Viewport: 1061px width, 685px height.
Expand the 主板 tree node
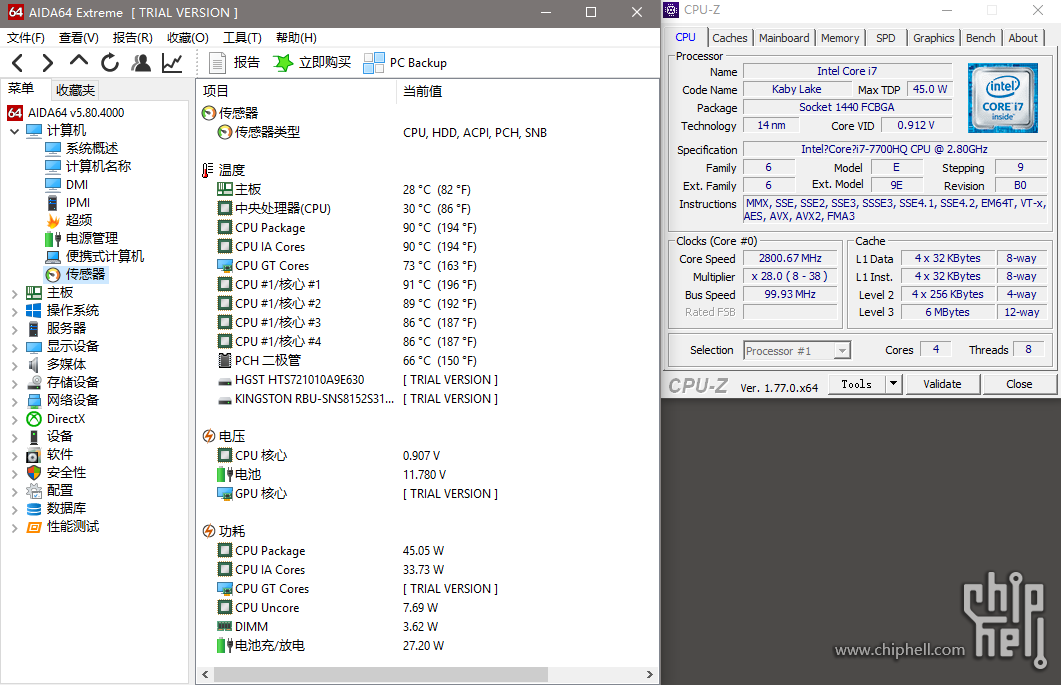[14, 293]
